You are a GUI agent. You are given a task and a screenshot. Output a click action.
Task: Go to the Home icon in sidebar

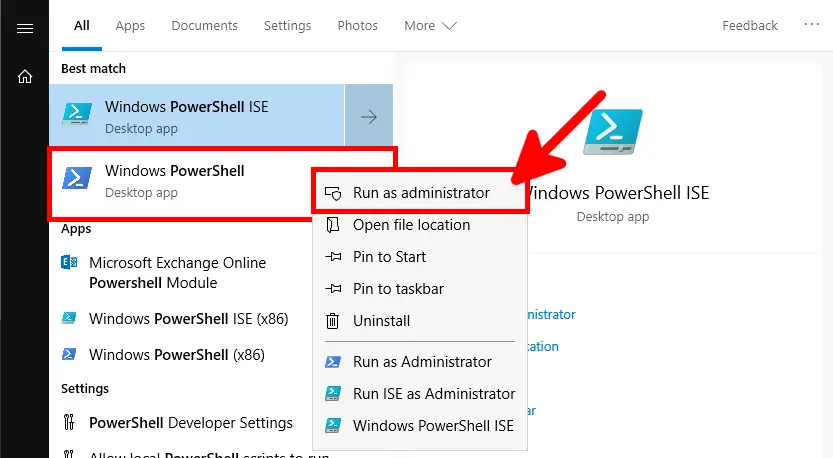(25, 77)
